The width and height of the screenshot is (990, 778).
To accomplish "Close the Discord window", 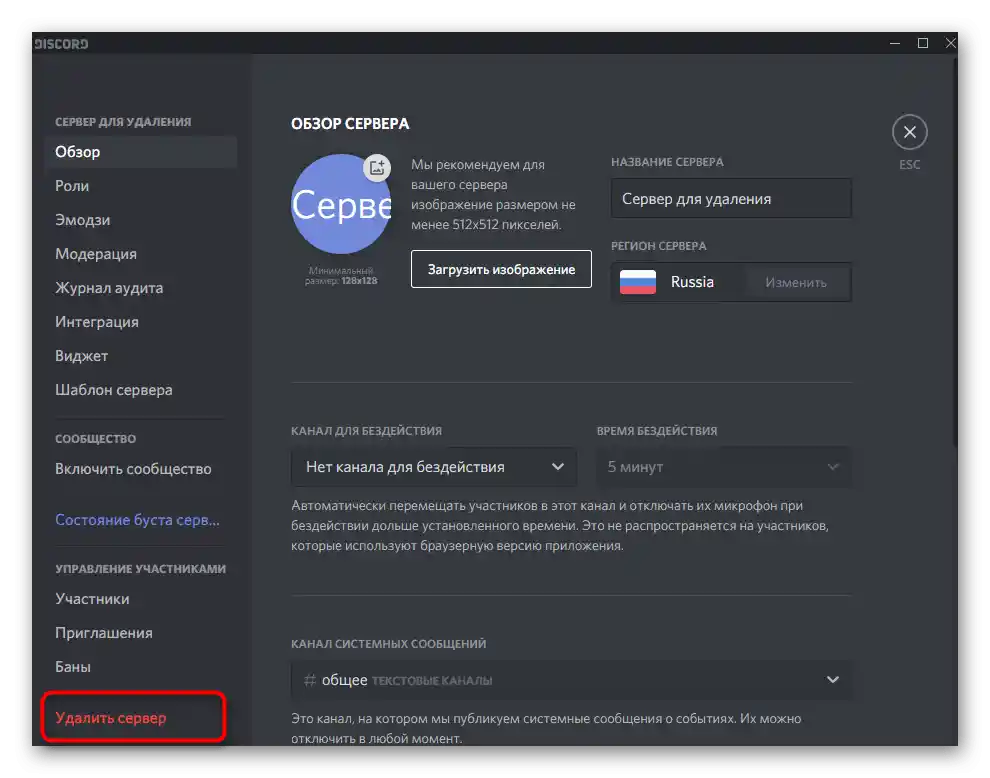I will 950,43.
